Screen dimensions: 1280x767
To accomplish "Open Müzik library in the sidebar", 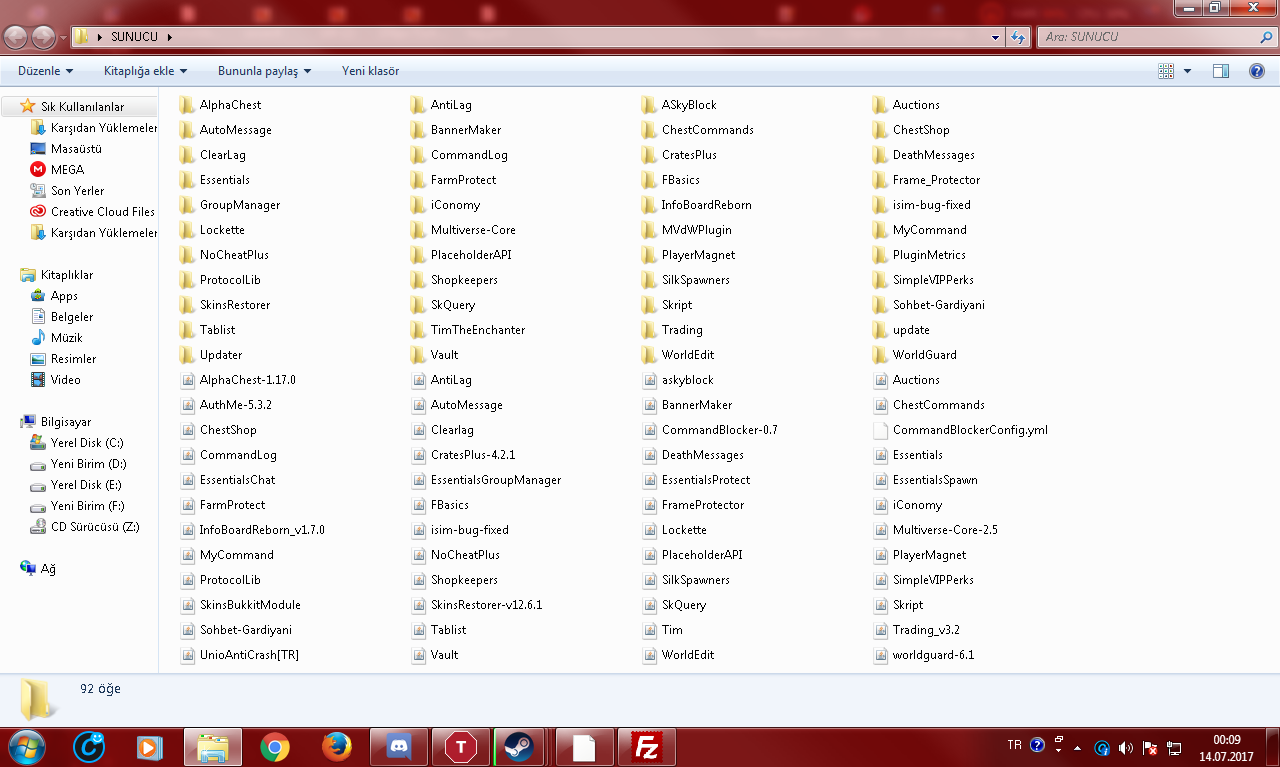I will 66,338.
